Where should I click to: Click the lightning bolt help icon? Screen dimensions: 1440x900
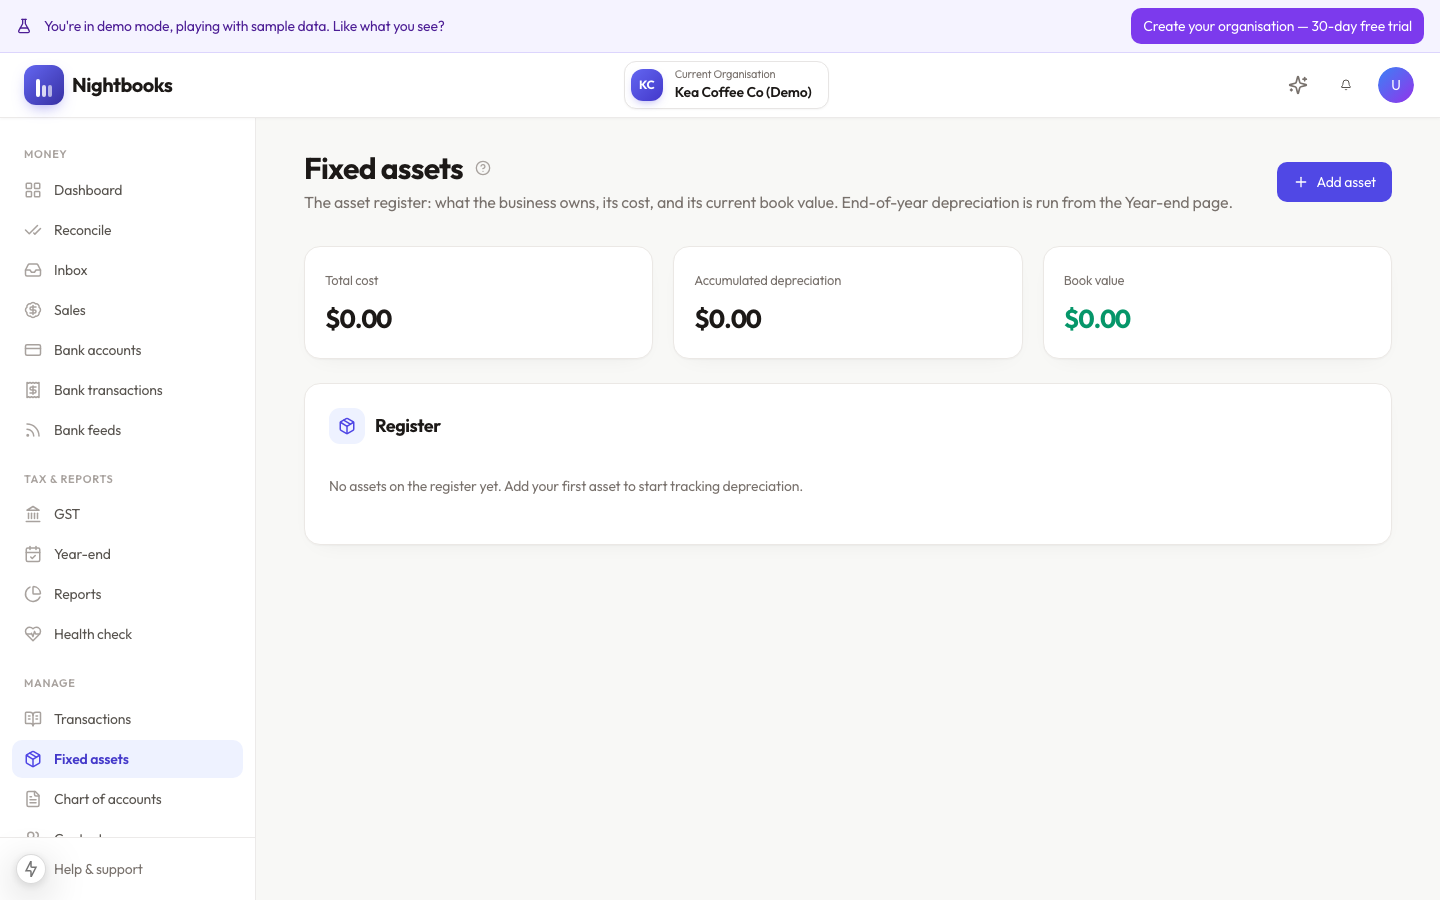pos(31,869)
